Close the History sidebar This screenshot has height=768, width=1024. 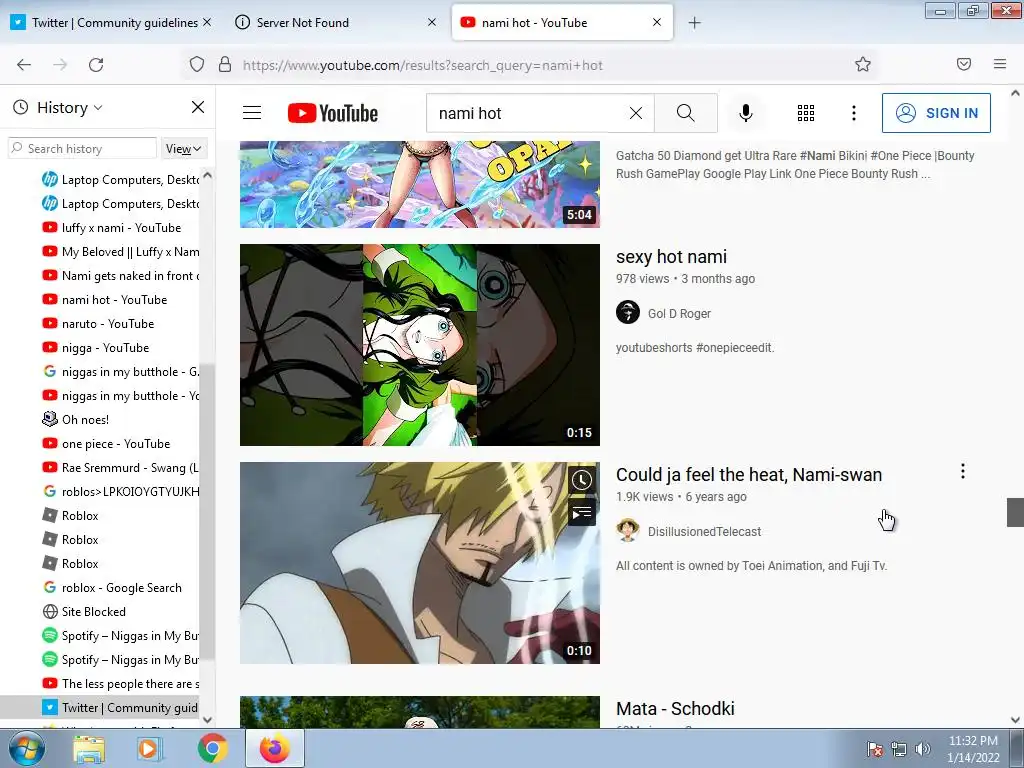[x=198, y=107]
